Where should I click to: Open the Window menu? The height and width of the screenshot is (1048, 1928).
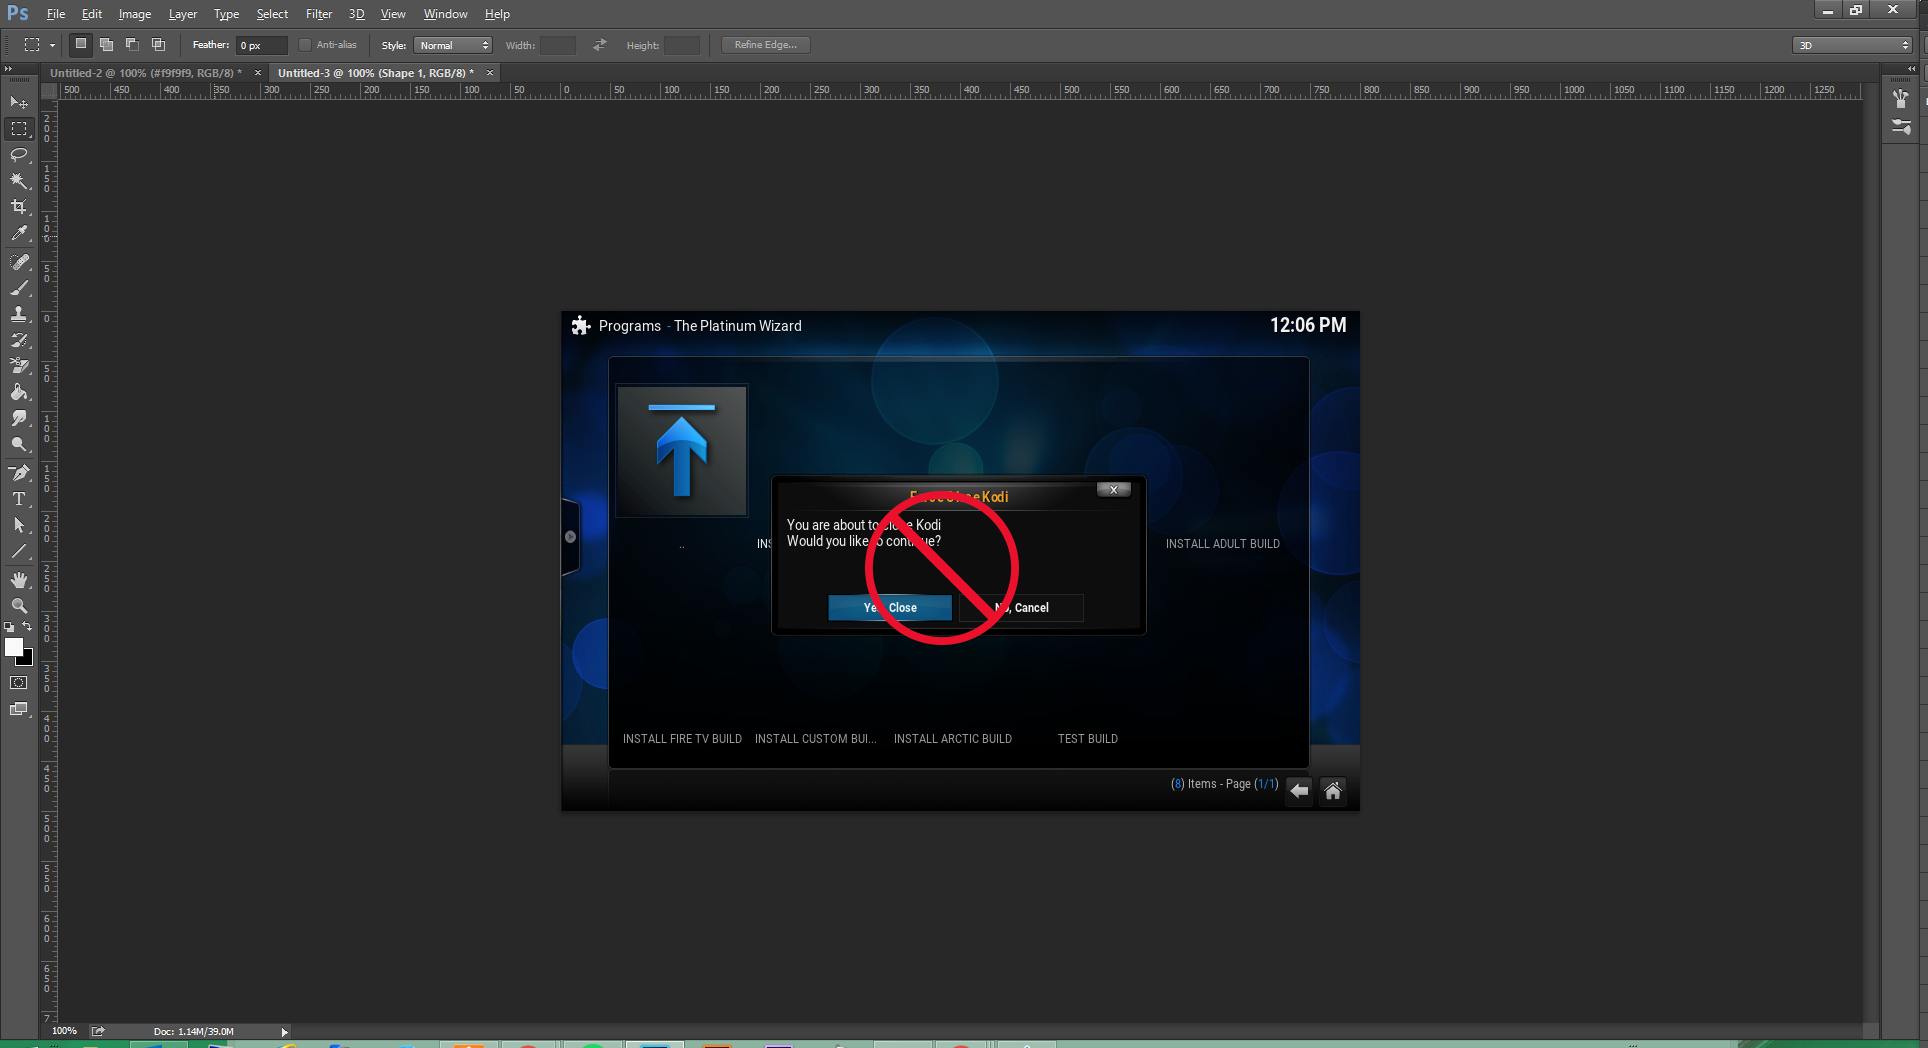pos(445,14)
